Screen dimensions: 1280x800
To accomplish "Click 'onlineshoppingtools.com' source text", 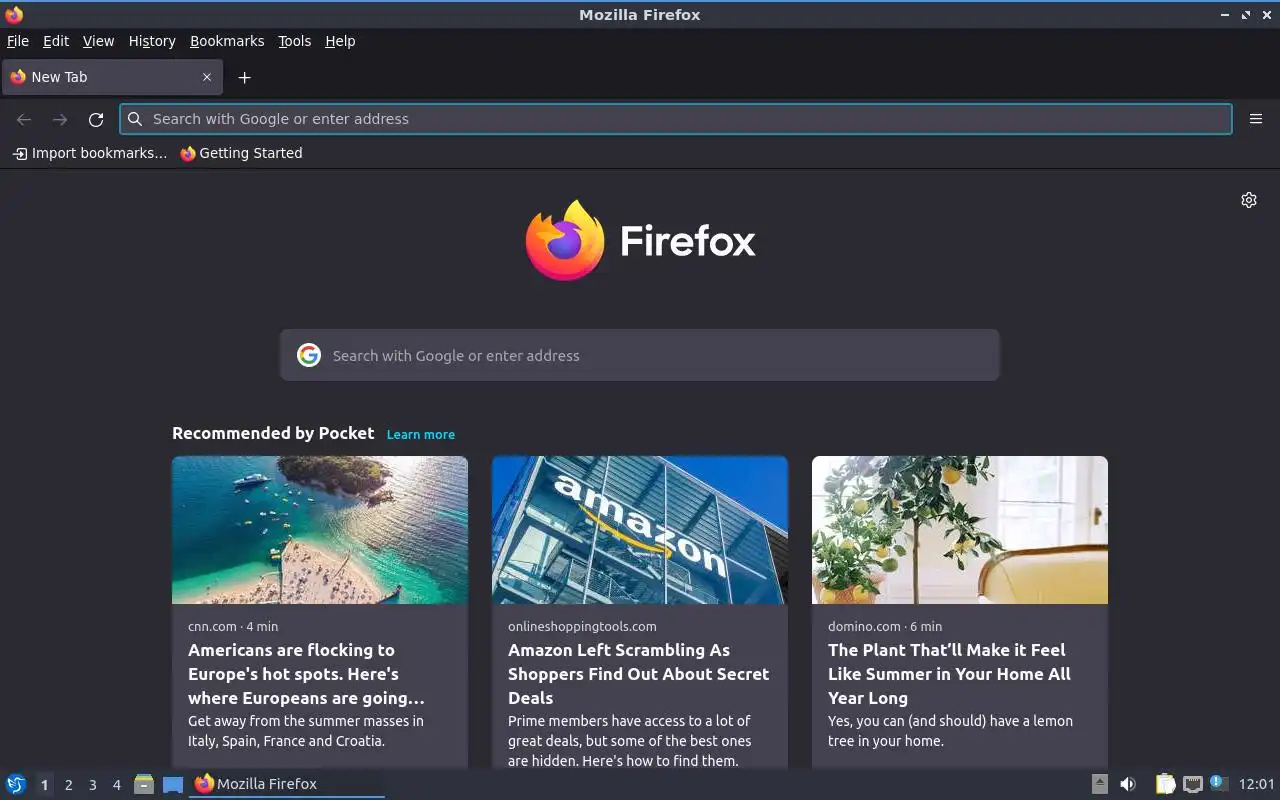I will tap(582, 626).
